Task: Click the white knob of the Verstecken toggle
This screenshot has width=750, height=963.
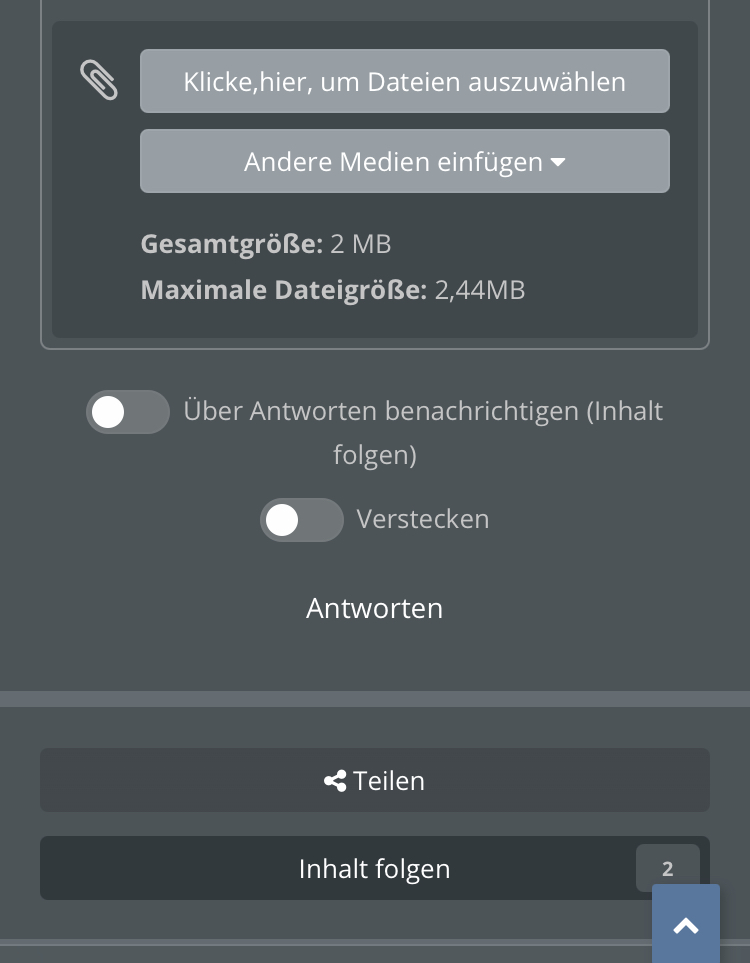Action: tap(282, 520)
